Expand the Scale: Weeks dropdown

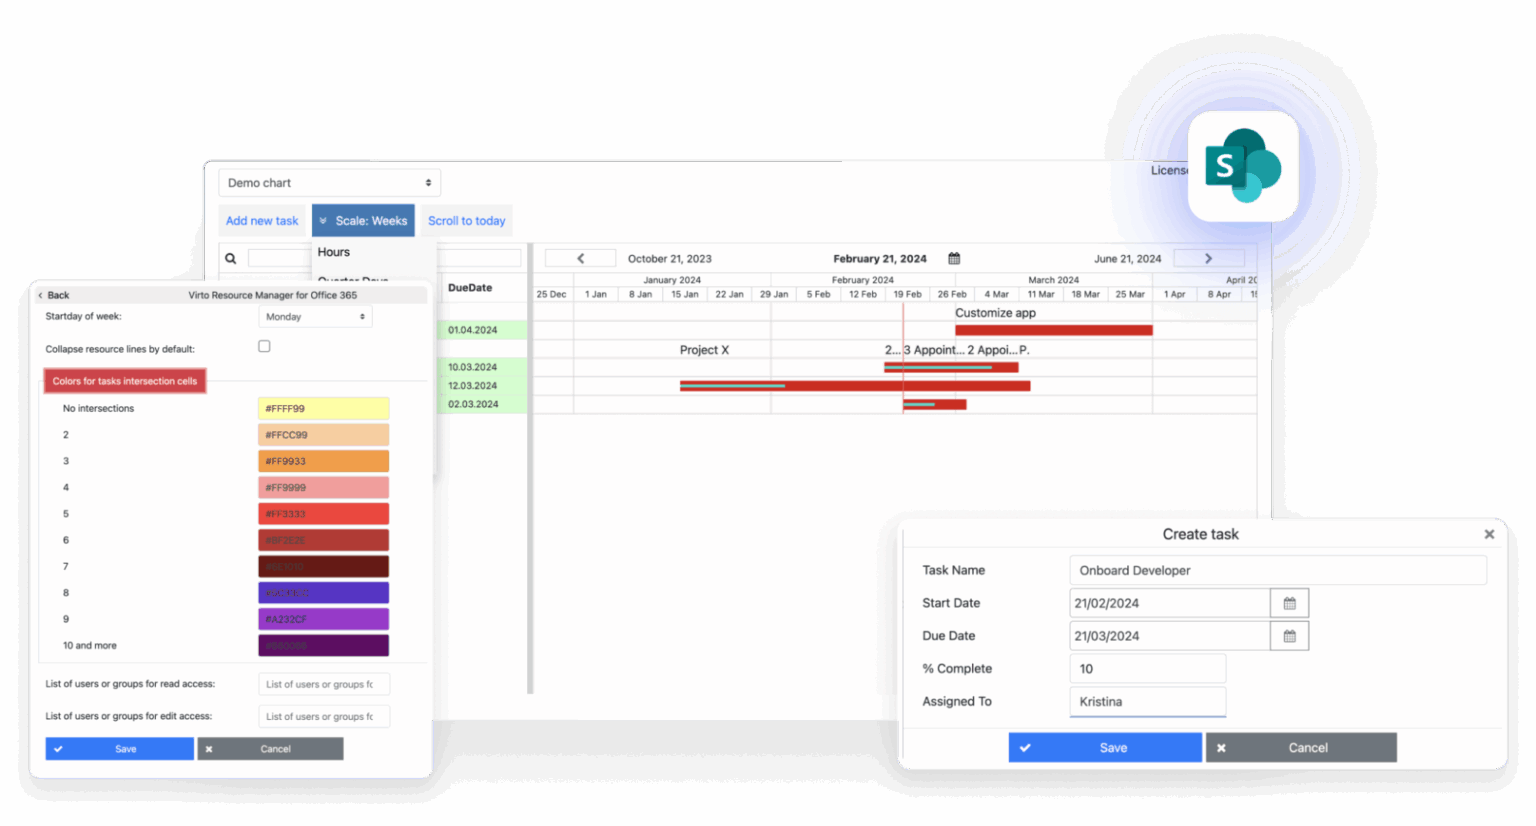click(x=363, y=220)
